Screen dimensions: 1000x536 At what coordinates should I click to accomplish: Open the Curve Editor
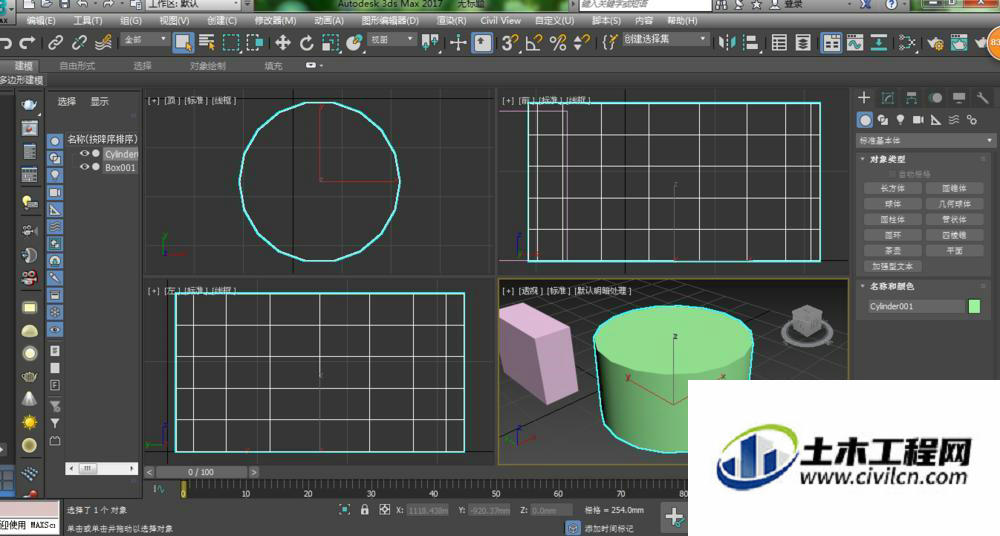pyautogui.click(x=855, y=43)
